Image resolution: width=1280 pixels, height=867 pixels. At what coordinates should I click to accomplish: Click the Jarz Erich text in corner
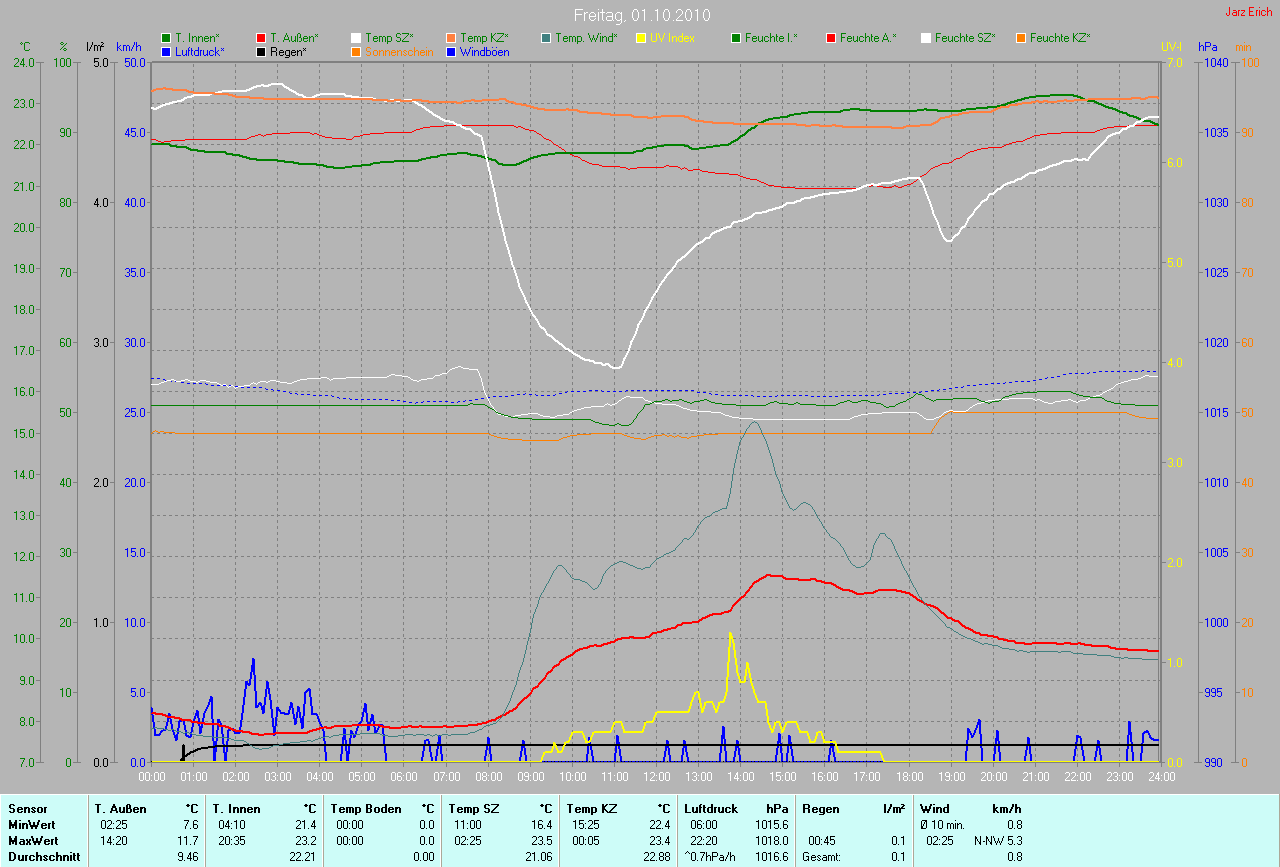click(1250, 12)
